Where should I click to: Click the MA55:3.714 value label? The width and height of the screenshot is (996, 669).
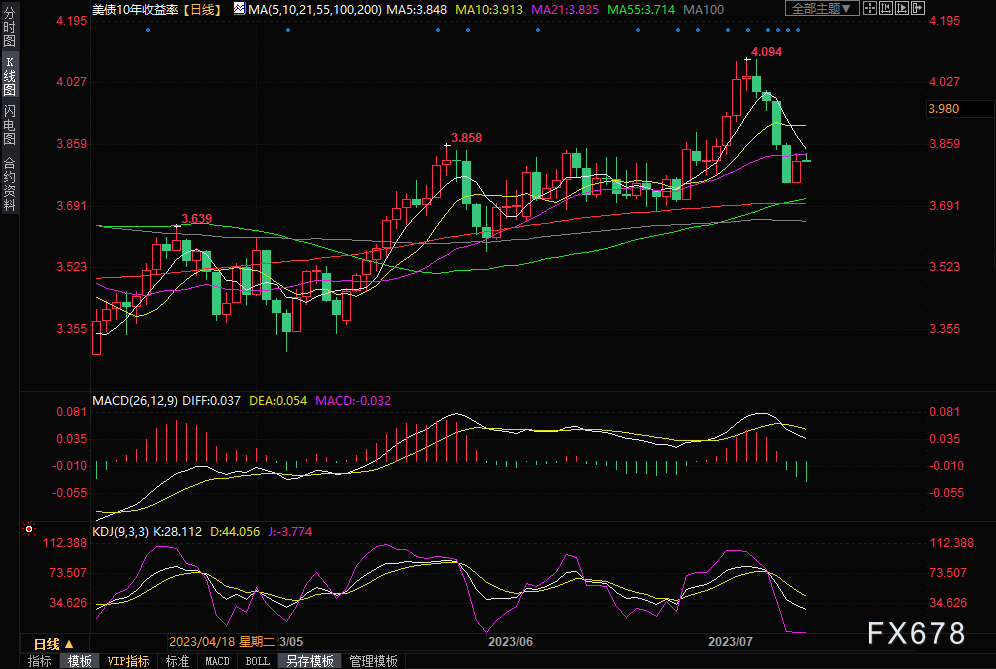click(x=641, y=10)
